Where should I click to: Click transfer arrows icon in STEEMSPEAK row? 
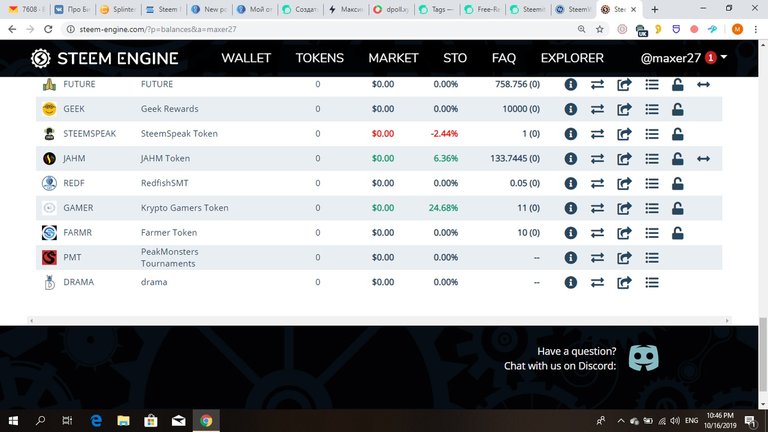point(597,134)
